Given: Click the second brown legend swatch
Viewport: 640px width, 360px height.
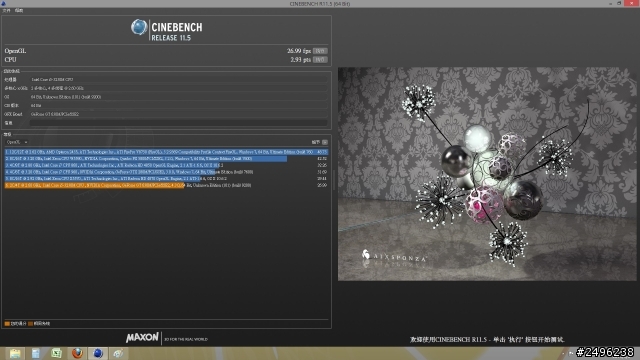Looking at the screenshot, I should pos(31,324).
